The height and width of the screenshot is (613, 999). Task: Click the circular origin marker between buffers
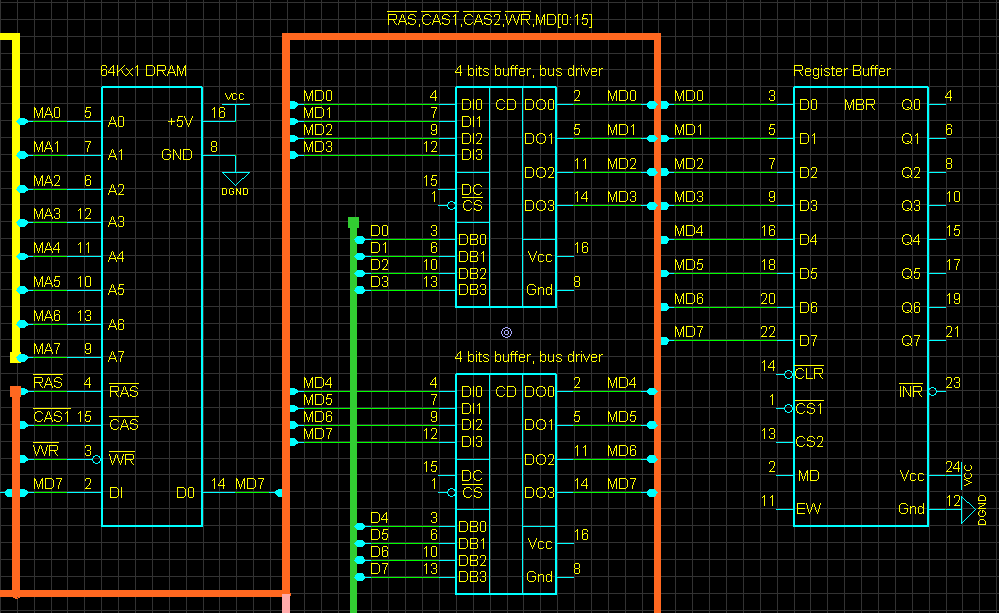(507, 333)
